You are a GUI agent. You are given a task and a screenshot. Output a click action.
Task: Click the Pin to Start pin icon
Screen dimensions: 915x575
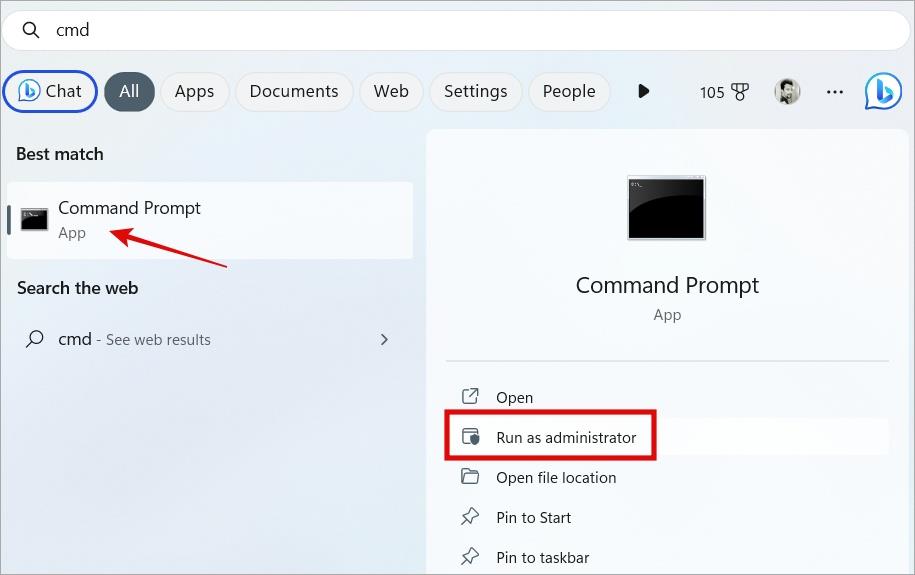[470, 516]
